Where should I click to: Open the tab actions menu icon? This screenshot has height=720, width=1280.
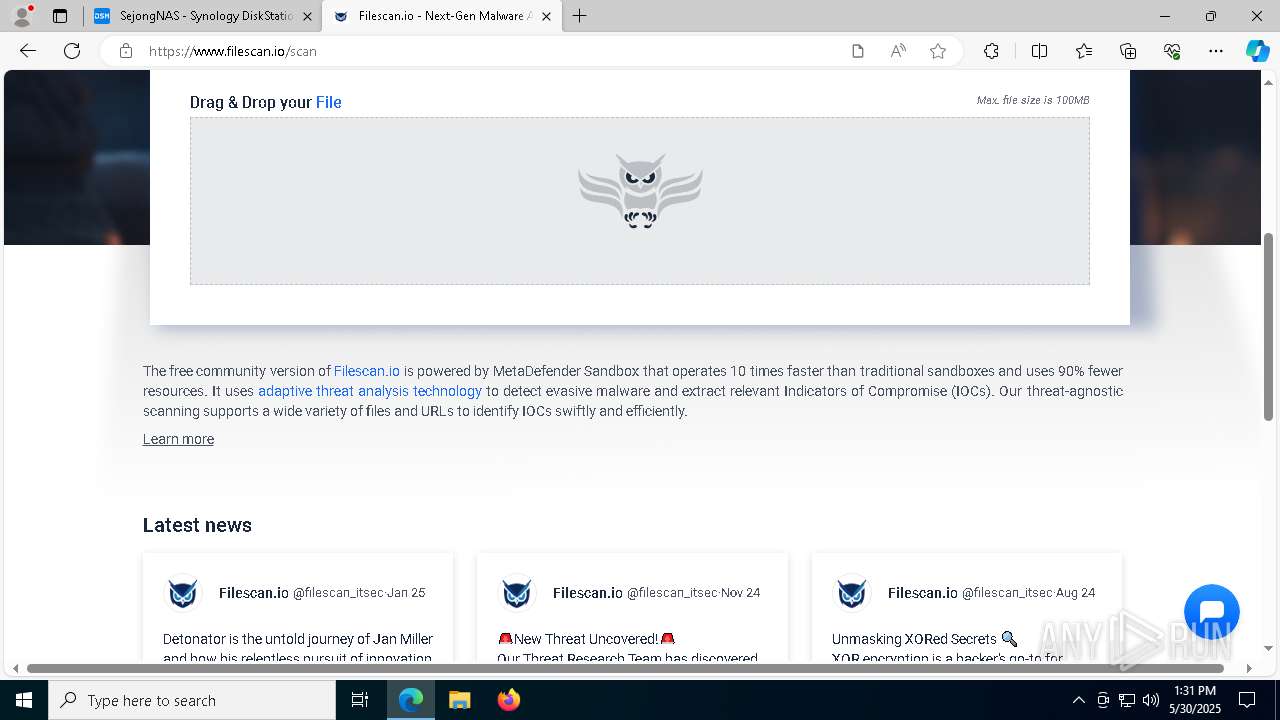coord(60,16)
